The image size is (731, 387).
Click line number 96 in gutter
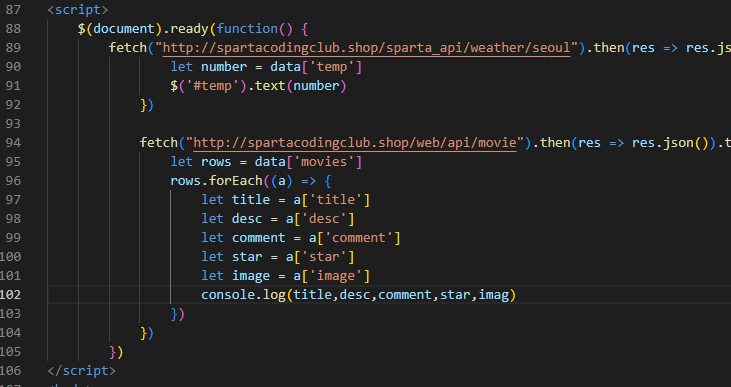13,180
